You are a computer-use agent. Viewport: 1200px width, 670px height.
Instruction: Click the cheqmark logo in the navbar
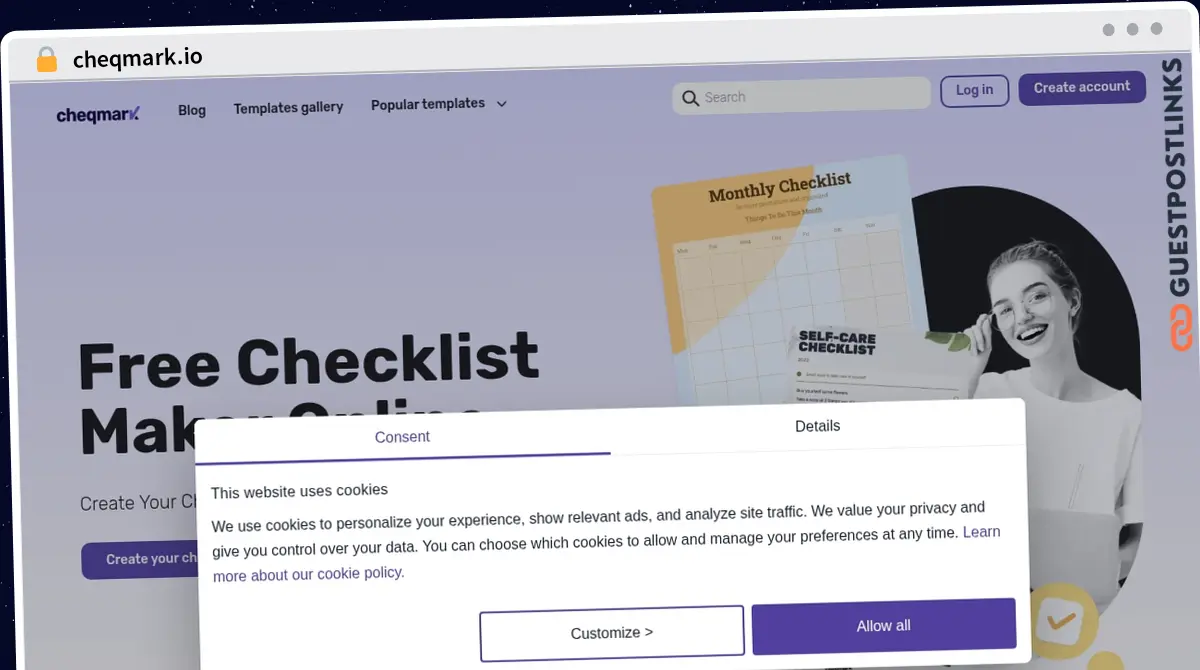(98, 114)
